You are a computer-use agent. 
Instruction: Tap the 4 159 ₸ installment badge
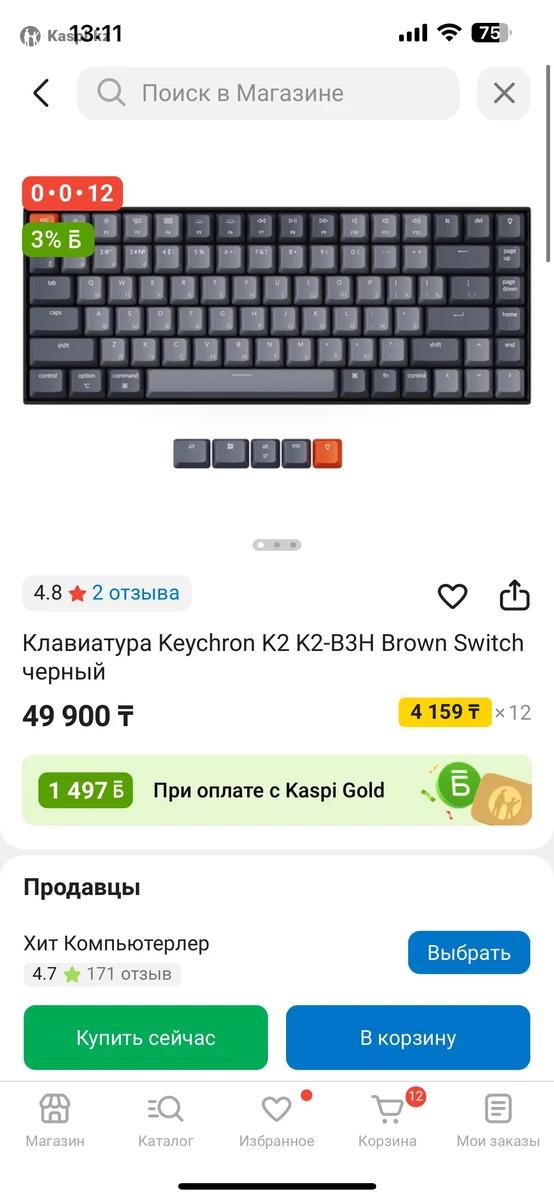[x=445, y=712]
